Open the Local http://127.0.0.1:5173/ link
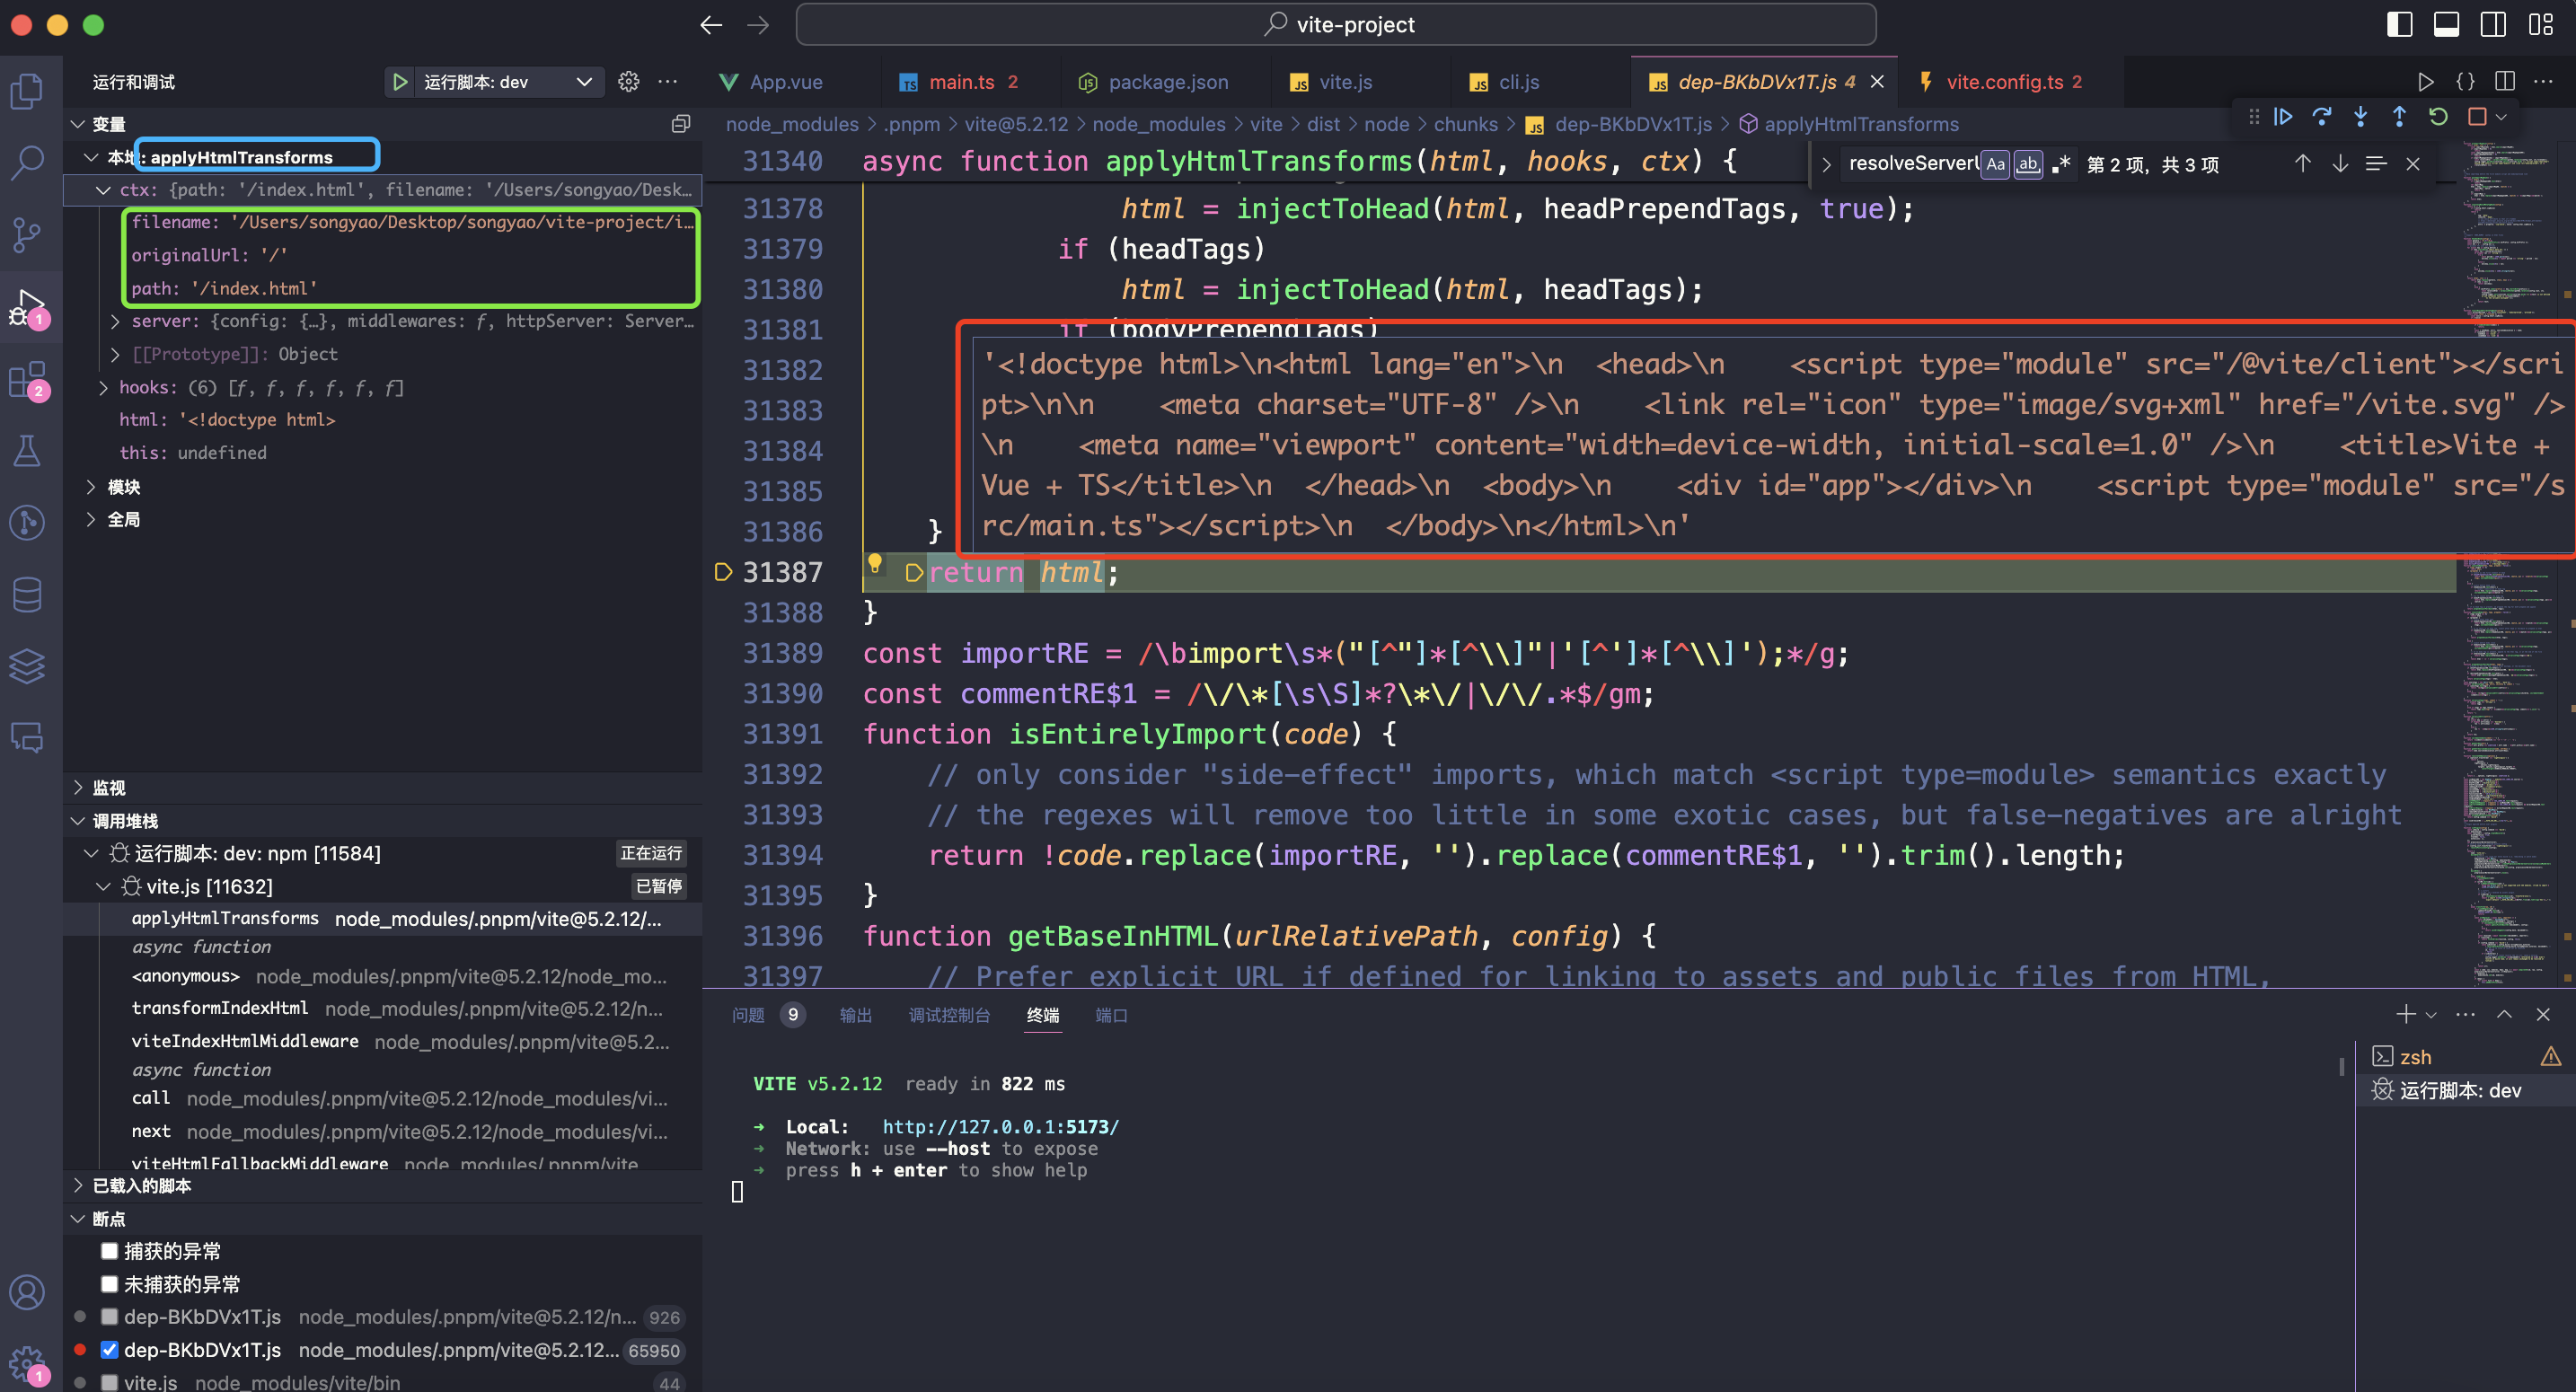The image size is (2576, 1392). point(1000,1127)
